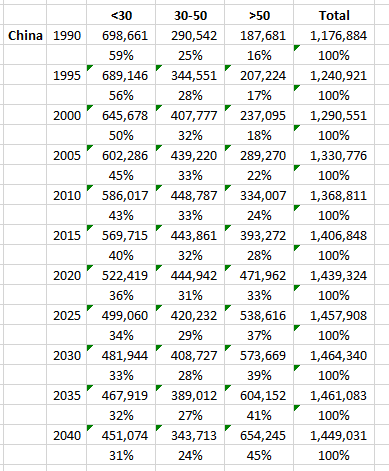Click the year 2030 cell
Screen dimensions: 389x471
tap(67, 355)
